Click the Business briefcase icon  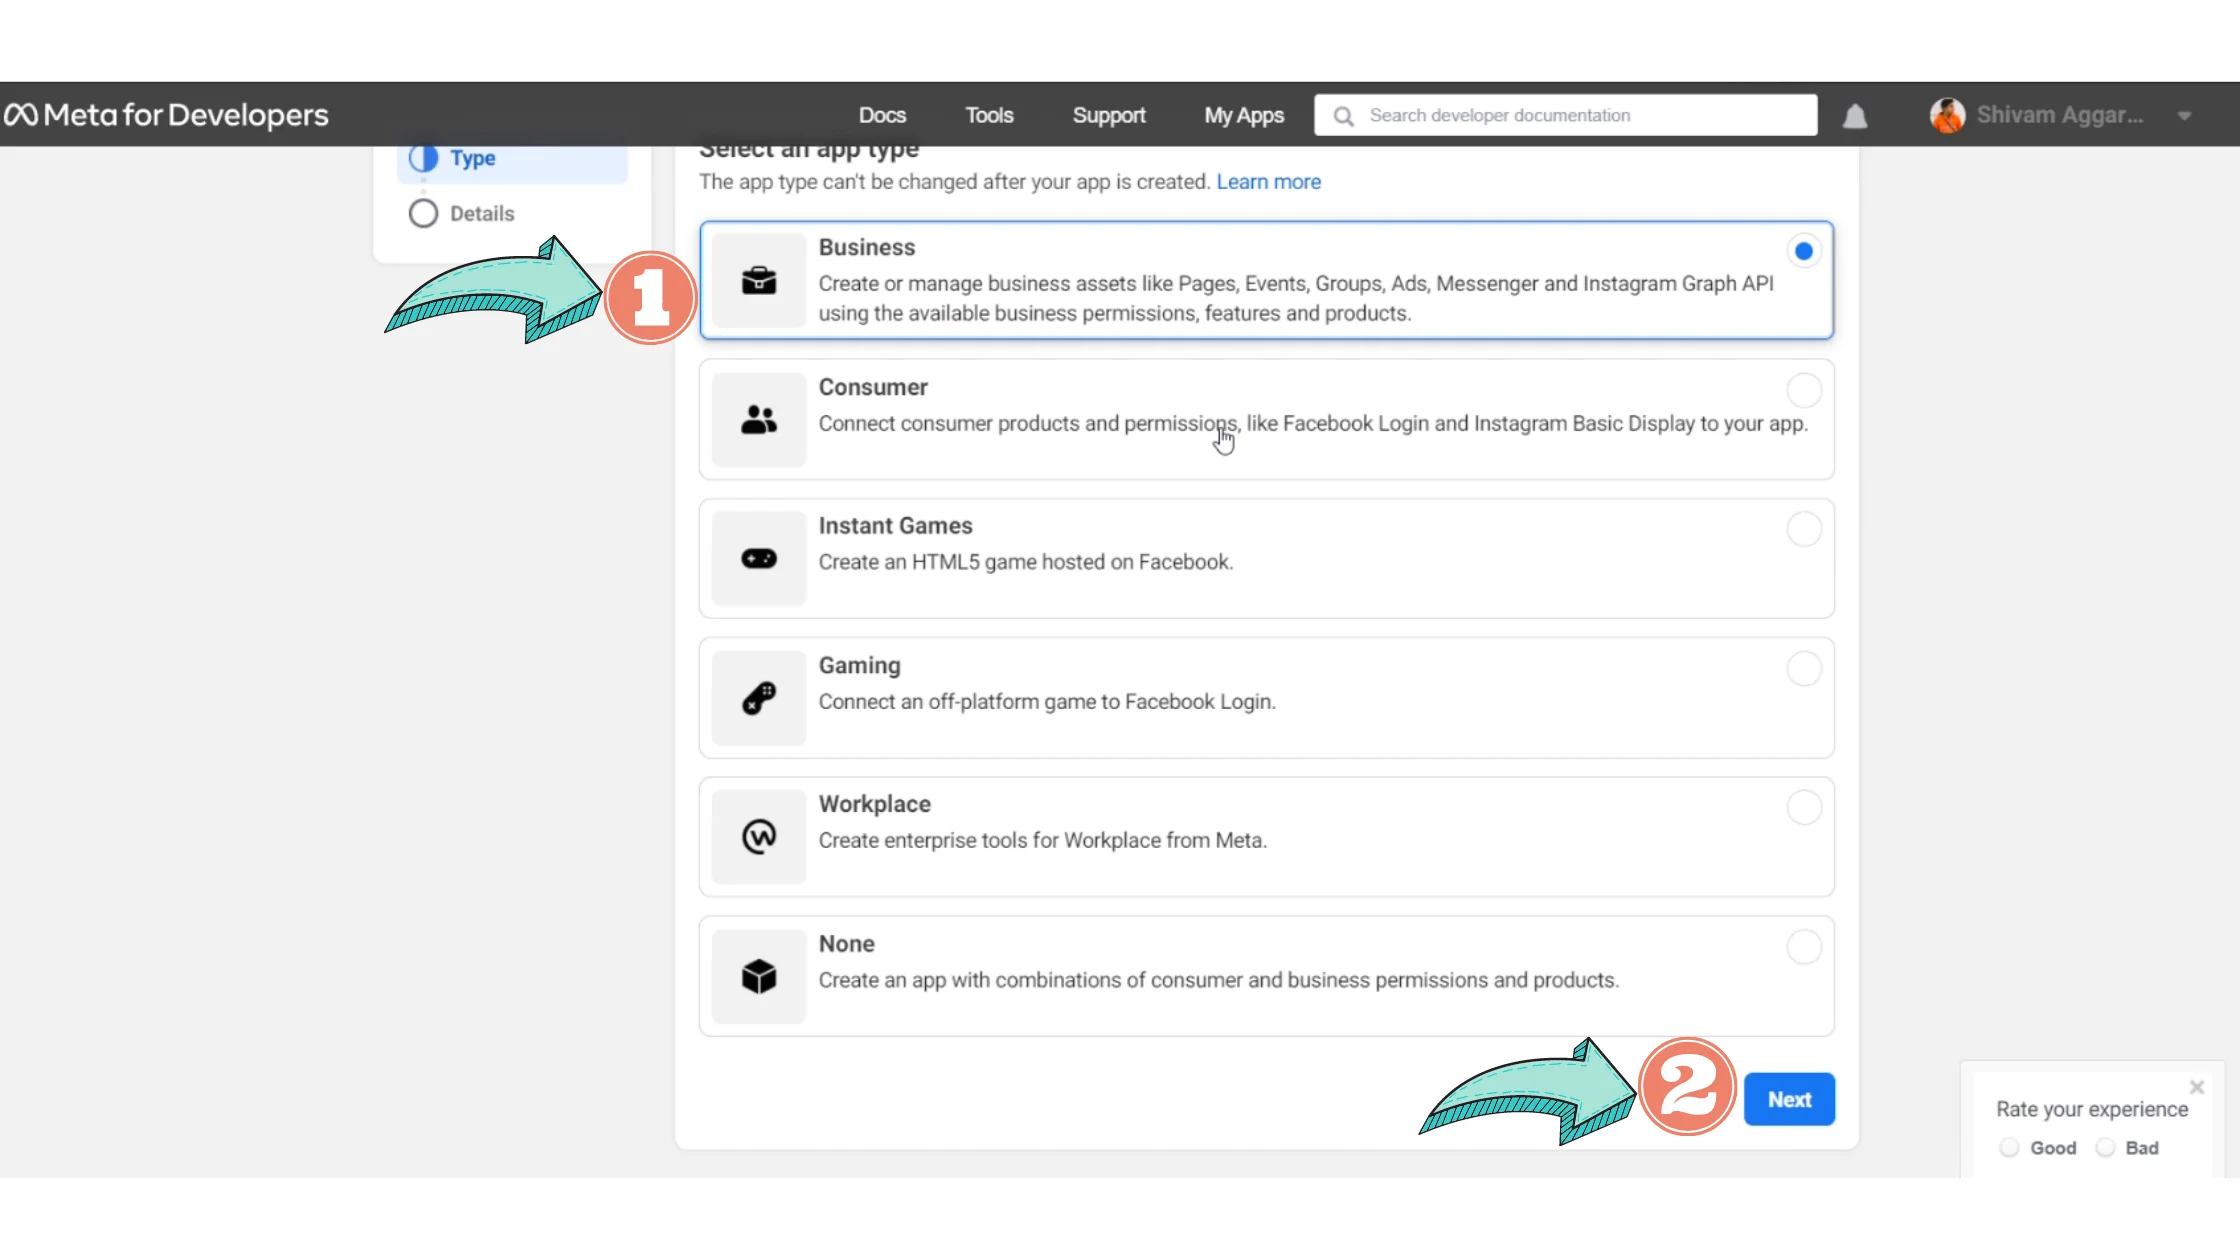759,281
